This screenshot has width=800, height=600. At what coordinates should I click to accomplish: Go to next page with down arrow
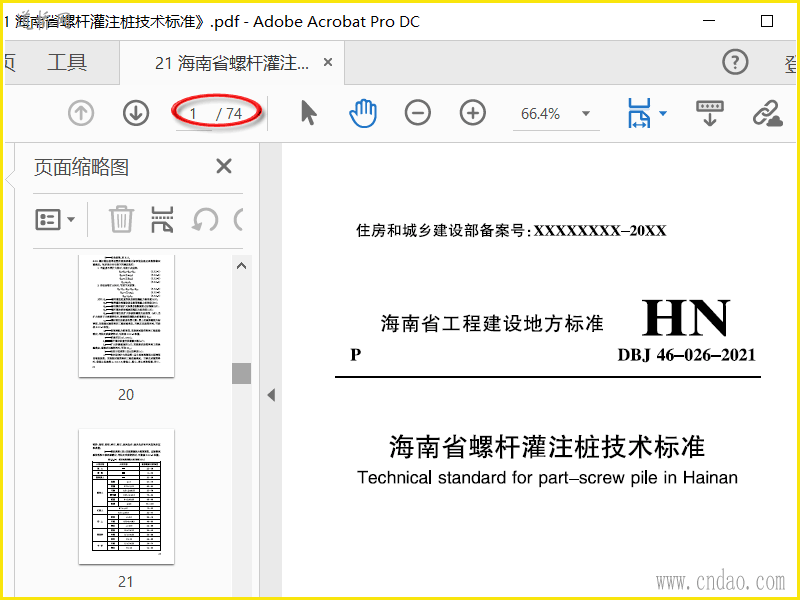(136, 113)
